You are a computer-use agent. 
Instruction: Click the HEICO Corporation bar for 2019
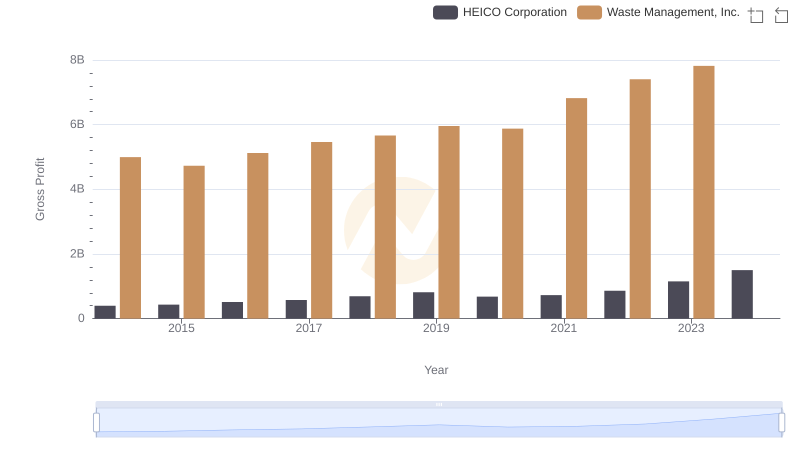pos(423,305)
